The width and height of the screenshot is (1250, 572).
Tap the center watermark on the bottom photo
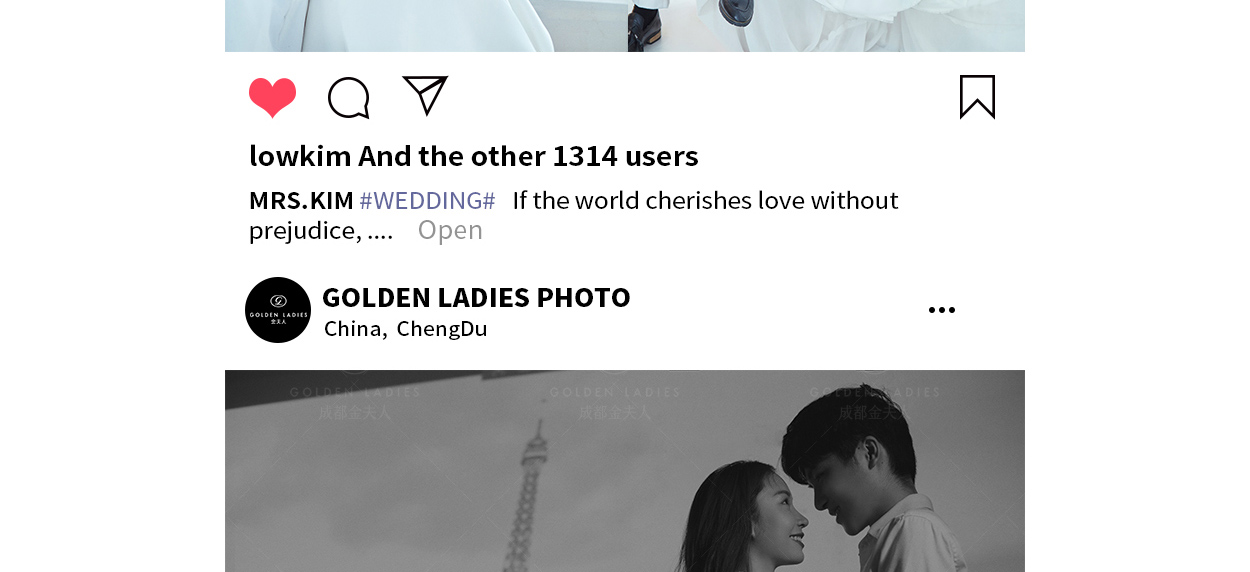[615, 399]
